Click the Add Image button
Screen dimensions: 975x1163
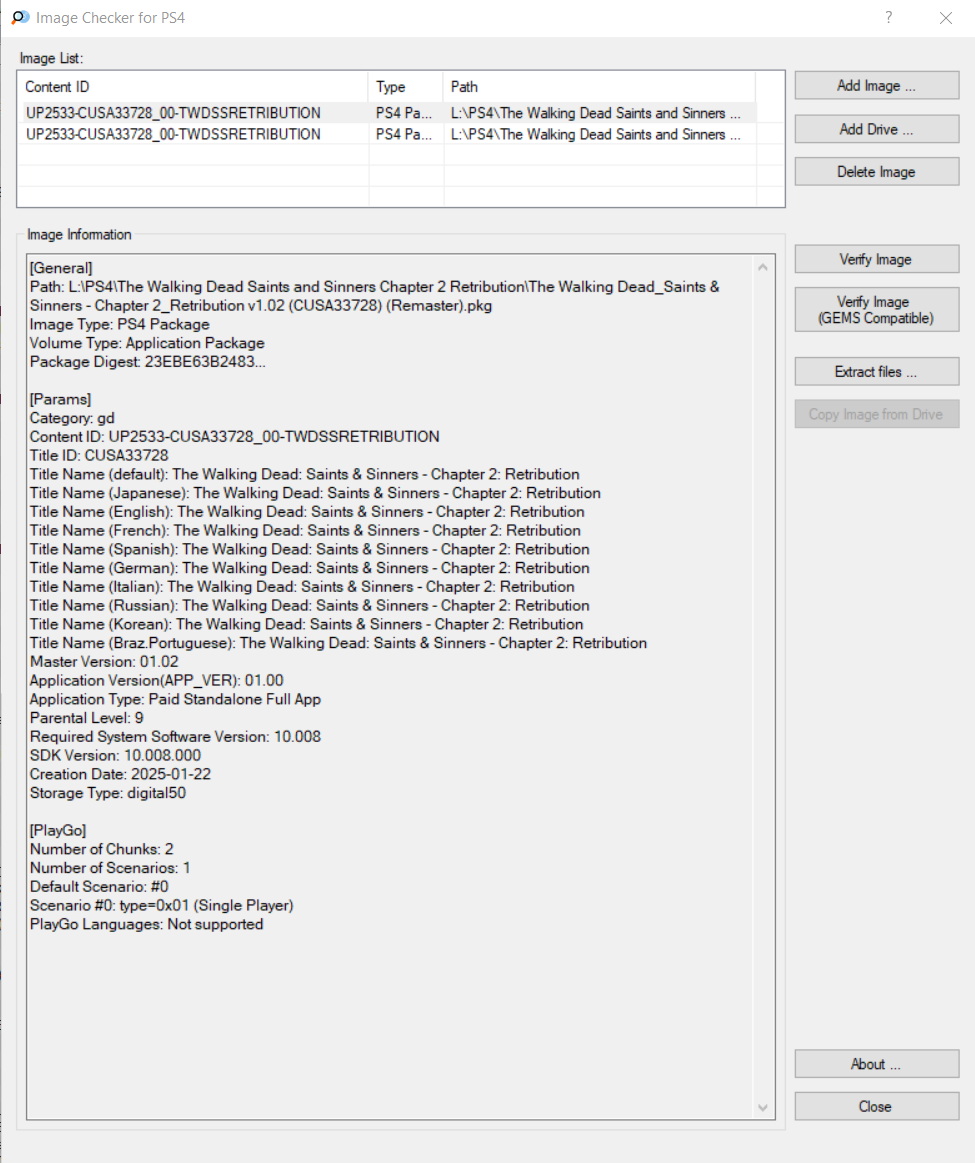(876, 85)
